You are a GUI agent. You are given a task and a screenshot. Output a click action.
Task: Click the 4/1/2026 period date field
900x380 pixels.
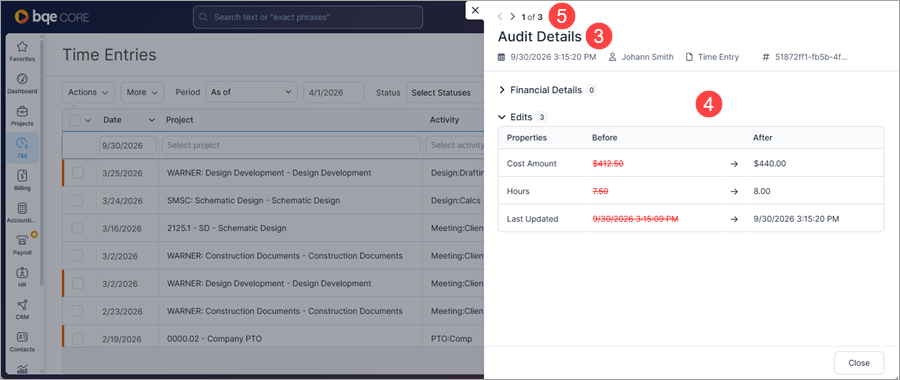pyautogui.click(x=333, y=92)
